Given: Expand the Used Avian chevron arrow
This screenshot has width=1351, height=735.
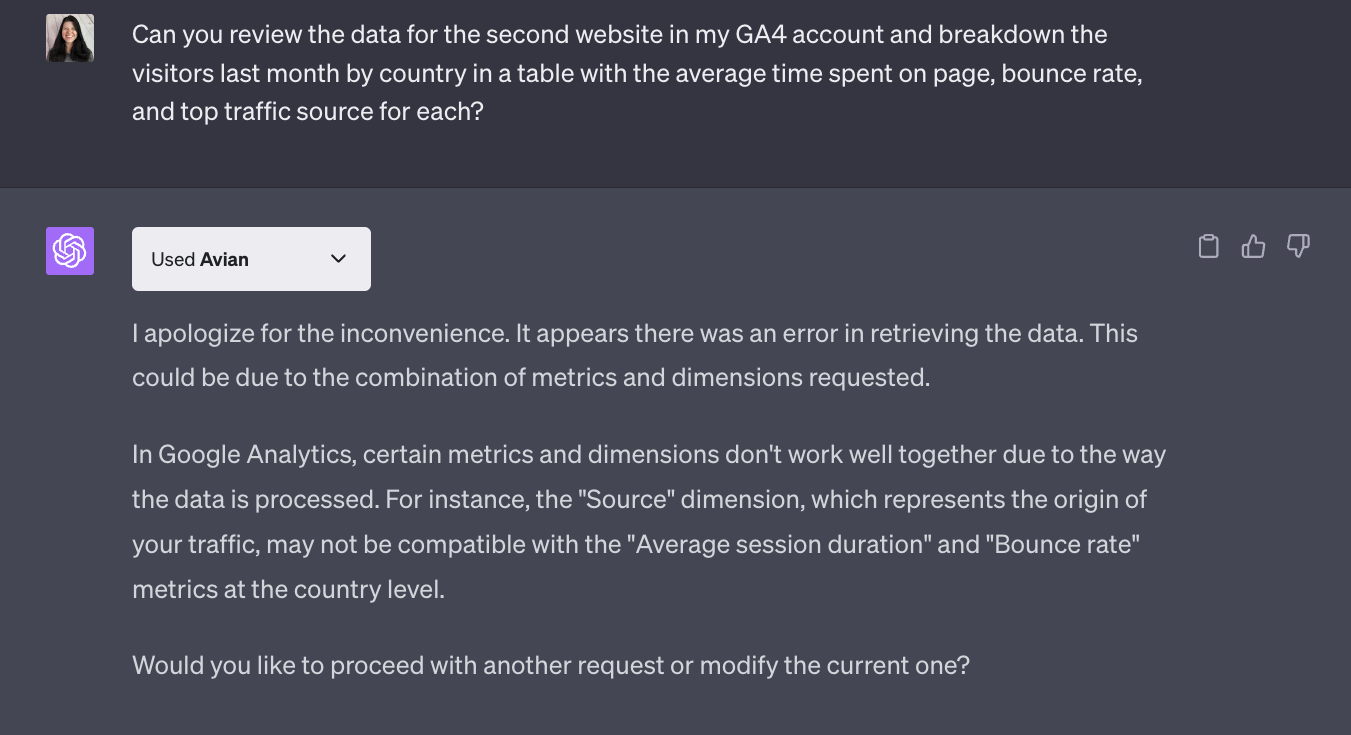Looking at the screenshot, I should click(x=338, y=259).
